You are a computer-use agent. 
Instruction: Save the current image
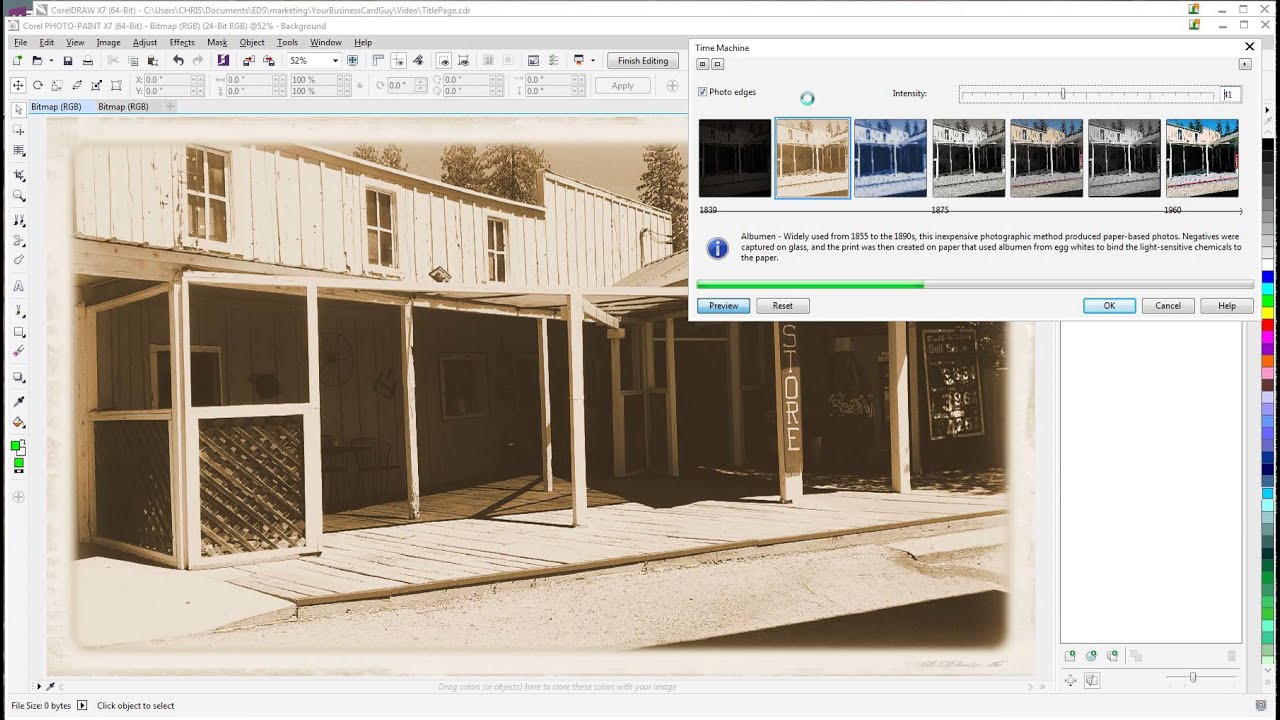(x=68, y=61)
